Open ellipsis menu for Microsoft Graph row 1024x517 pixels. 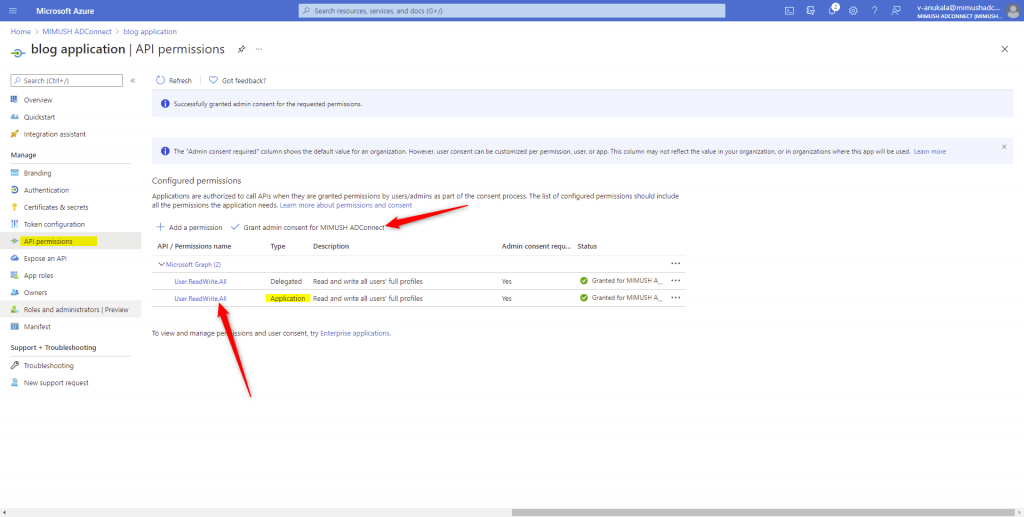[675, 264]
